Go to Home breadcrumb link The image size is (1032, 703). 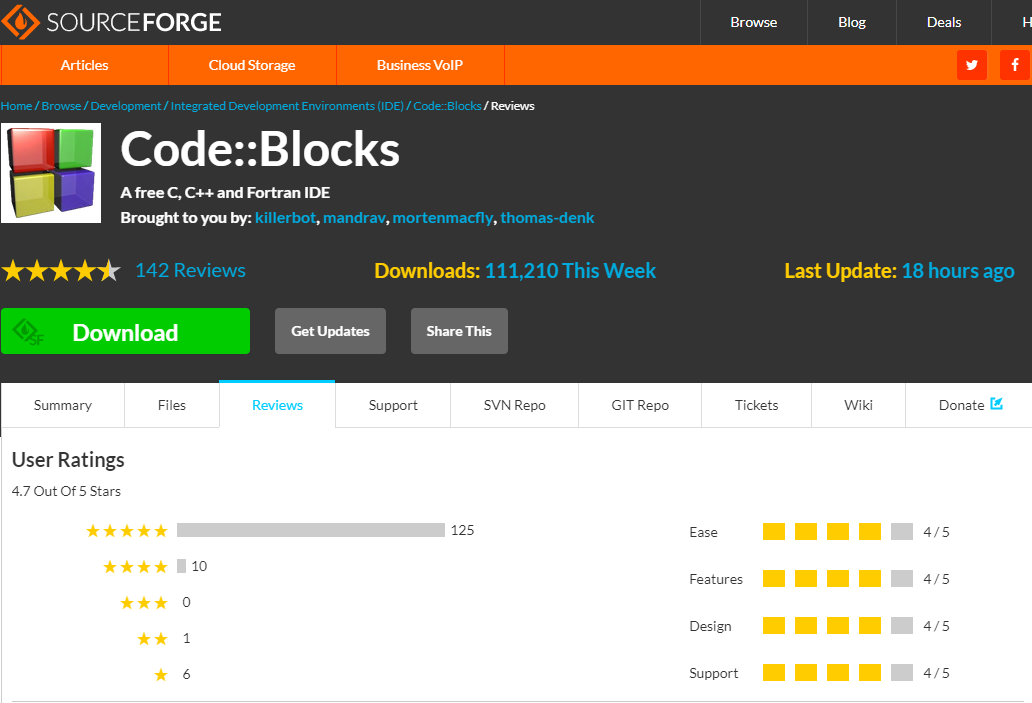[x=16, y=106]
